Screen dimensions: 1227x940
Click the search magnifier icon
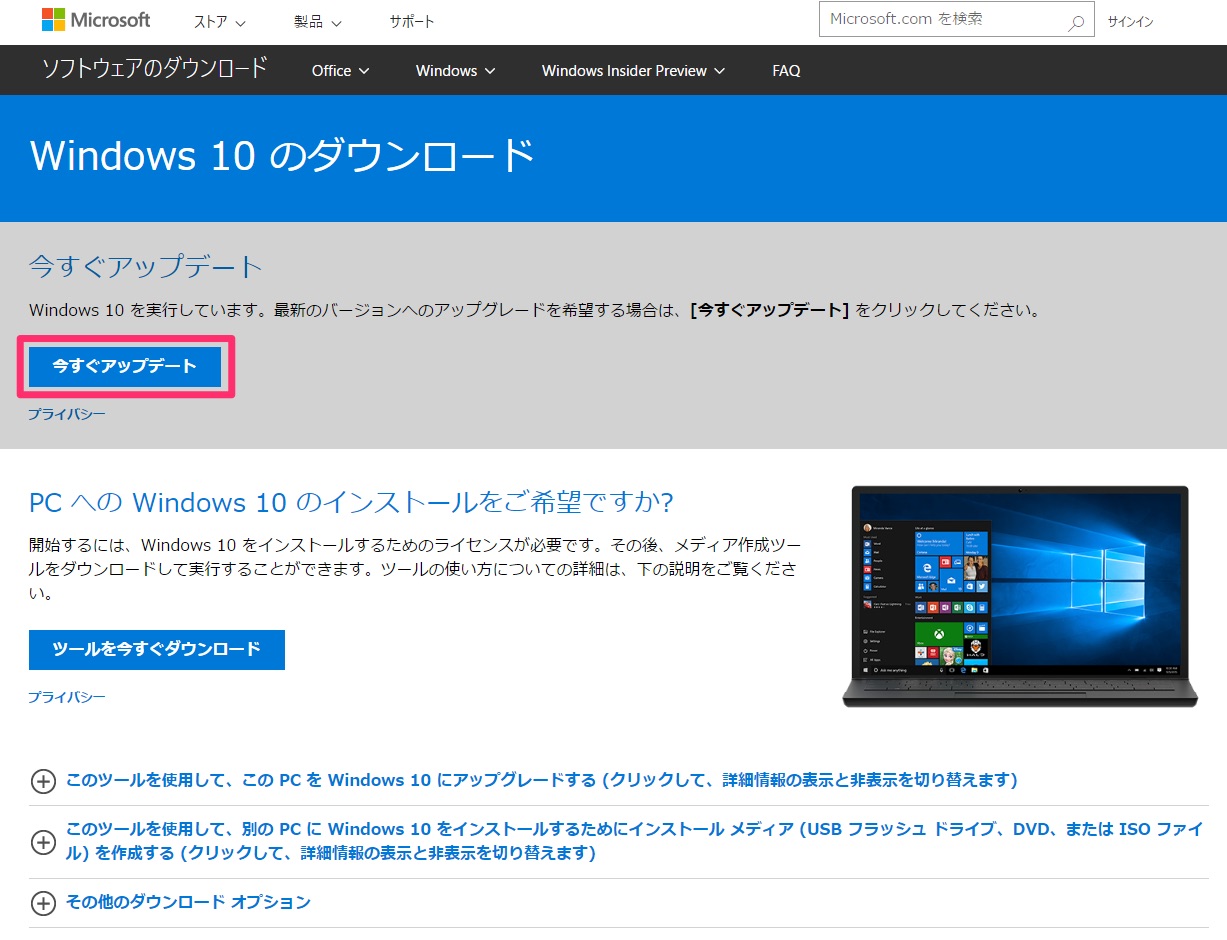1076,22
